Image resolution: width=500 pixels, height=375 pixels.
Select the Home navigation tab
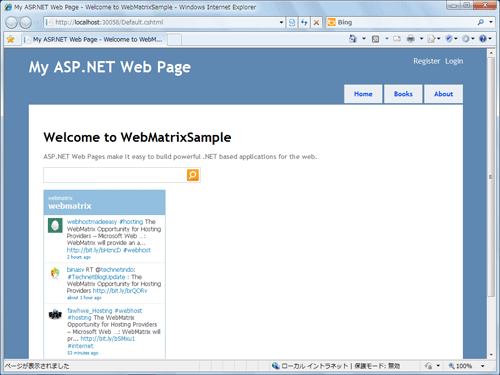pos(363,94)
